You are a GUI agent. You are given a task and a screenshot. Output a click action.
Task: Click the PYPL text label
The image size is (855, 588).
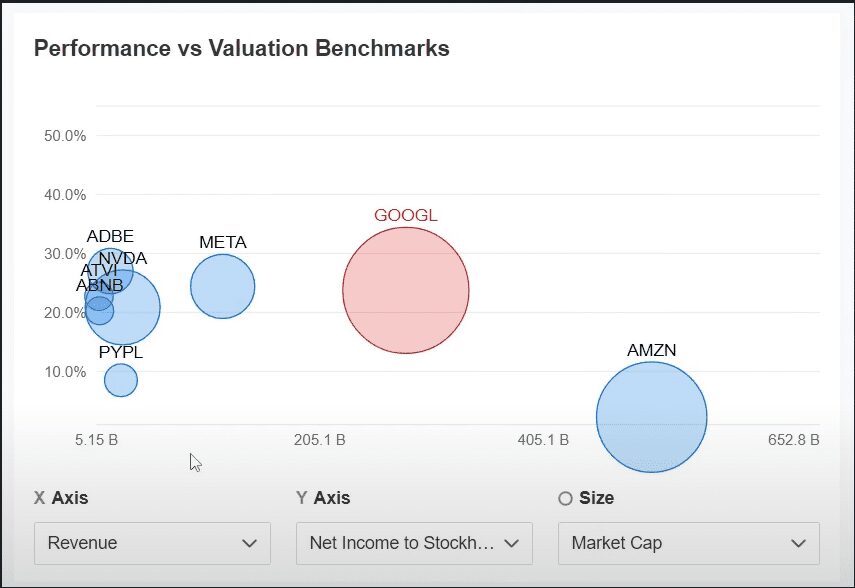click(120, 352)
